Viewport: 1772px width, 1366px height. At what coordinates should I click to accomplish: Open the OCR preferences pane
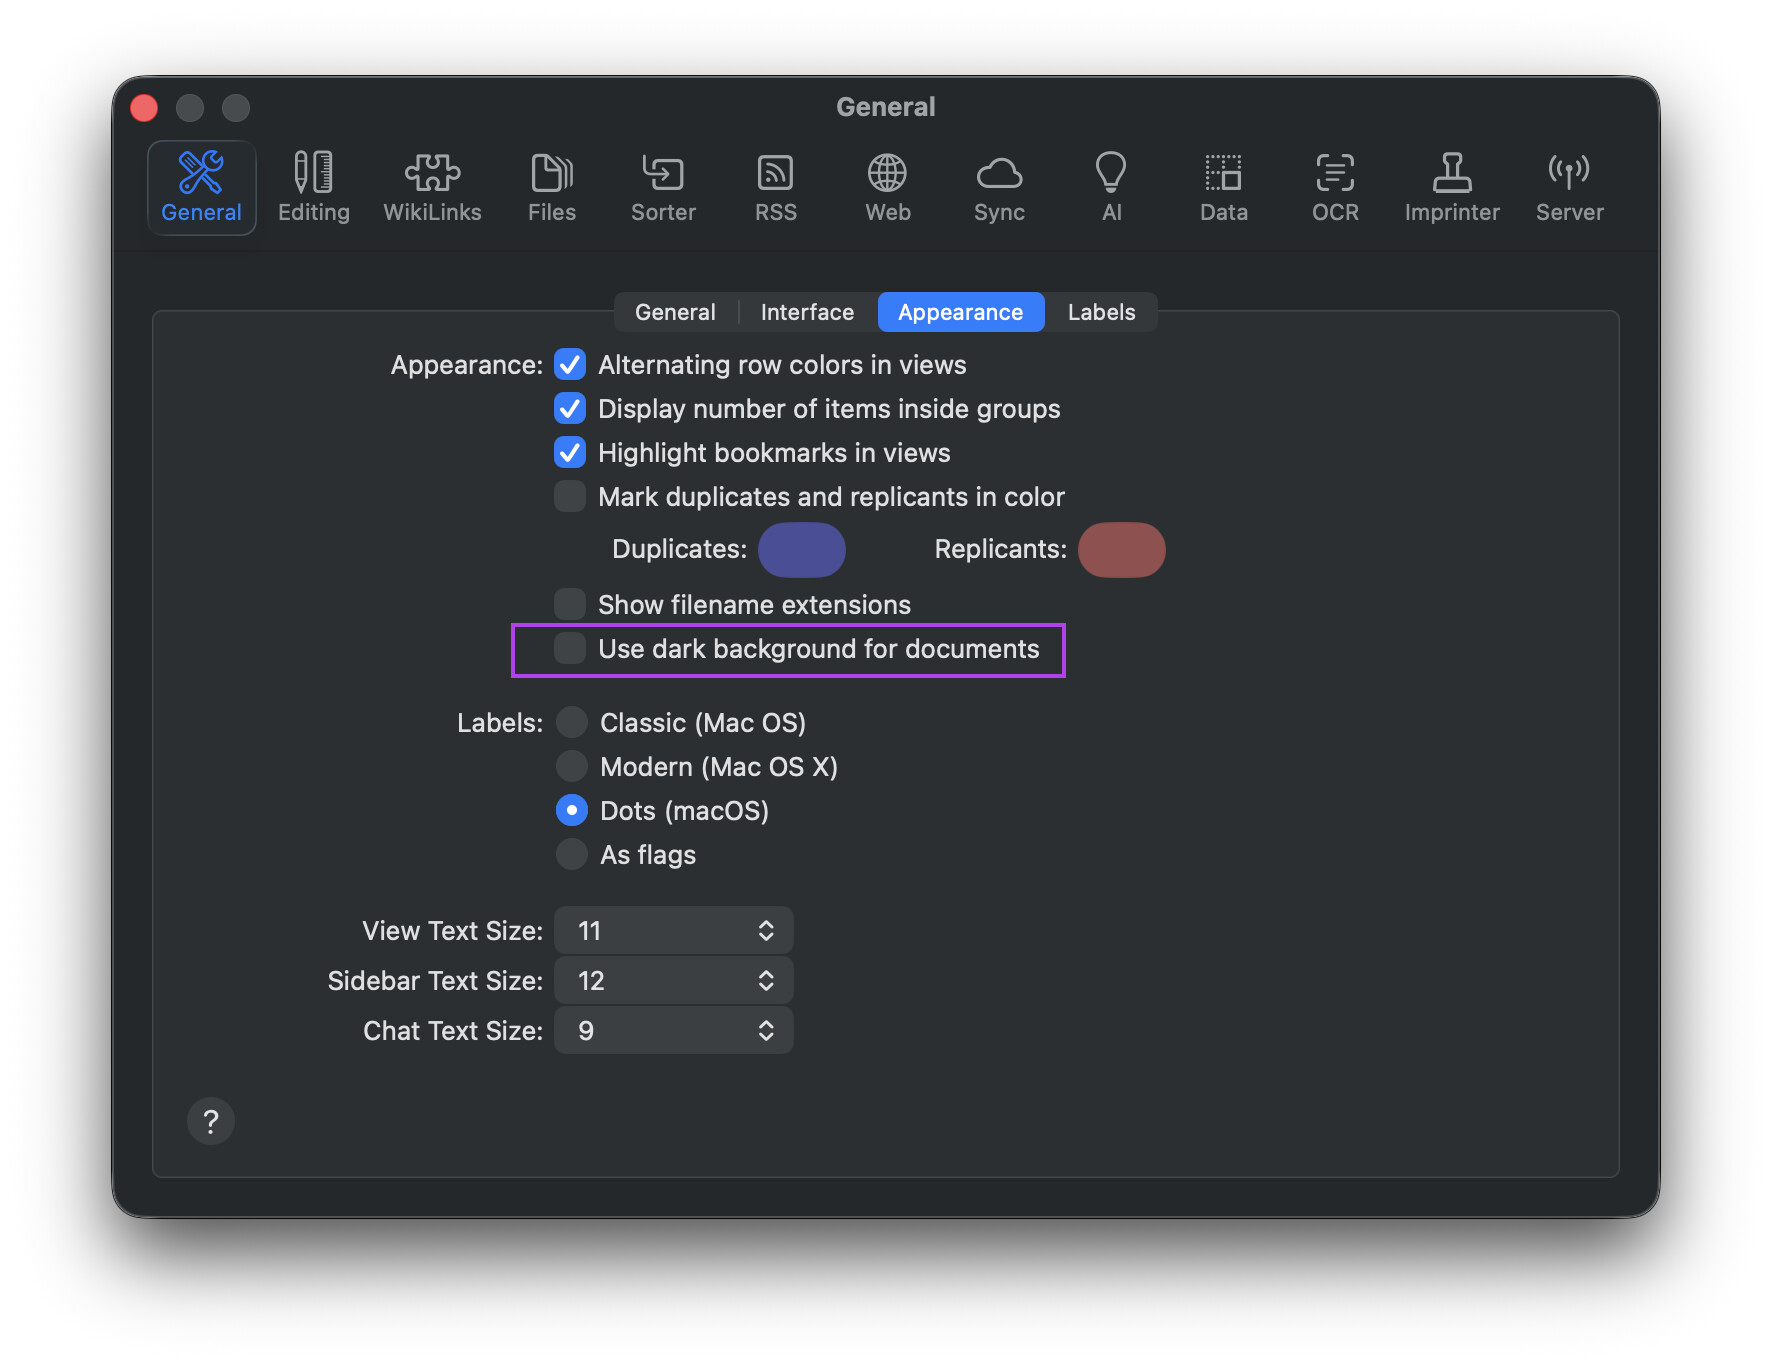(1335, 187)
